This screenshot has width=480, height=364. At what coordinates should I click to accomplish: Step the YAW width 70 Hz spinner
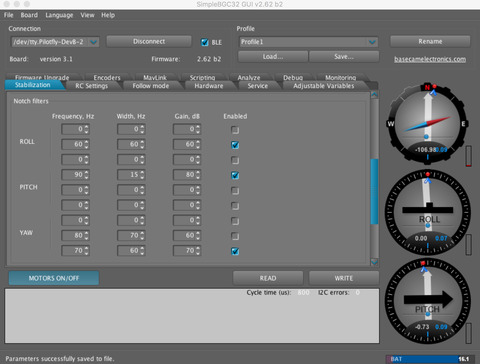pos(142,235)
